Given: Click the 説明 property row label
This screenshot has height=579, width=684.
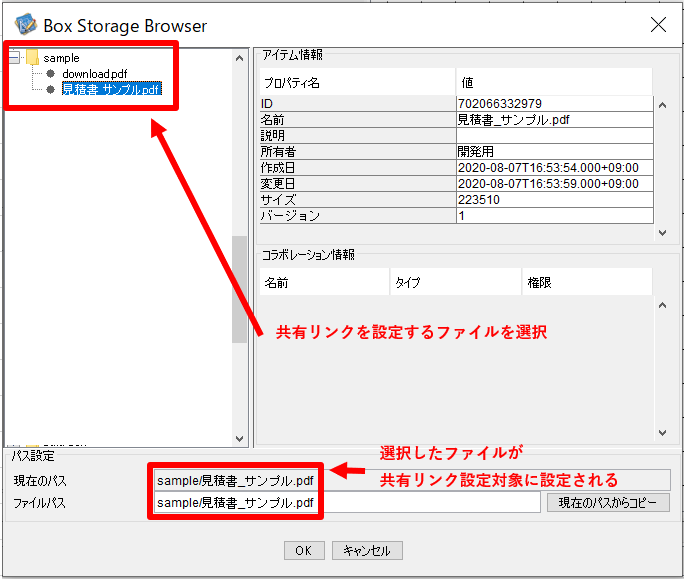Looking at the screenshot, I should (x=358, y=136).
